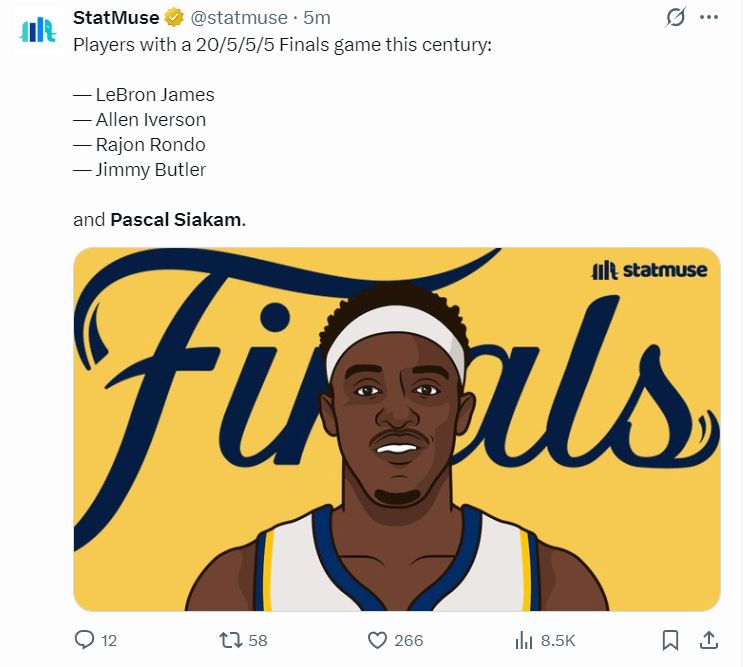The height and width of the screenshot is (667, 743).
Task: Click the 266 likes count
Action: [x=408, y=640]
